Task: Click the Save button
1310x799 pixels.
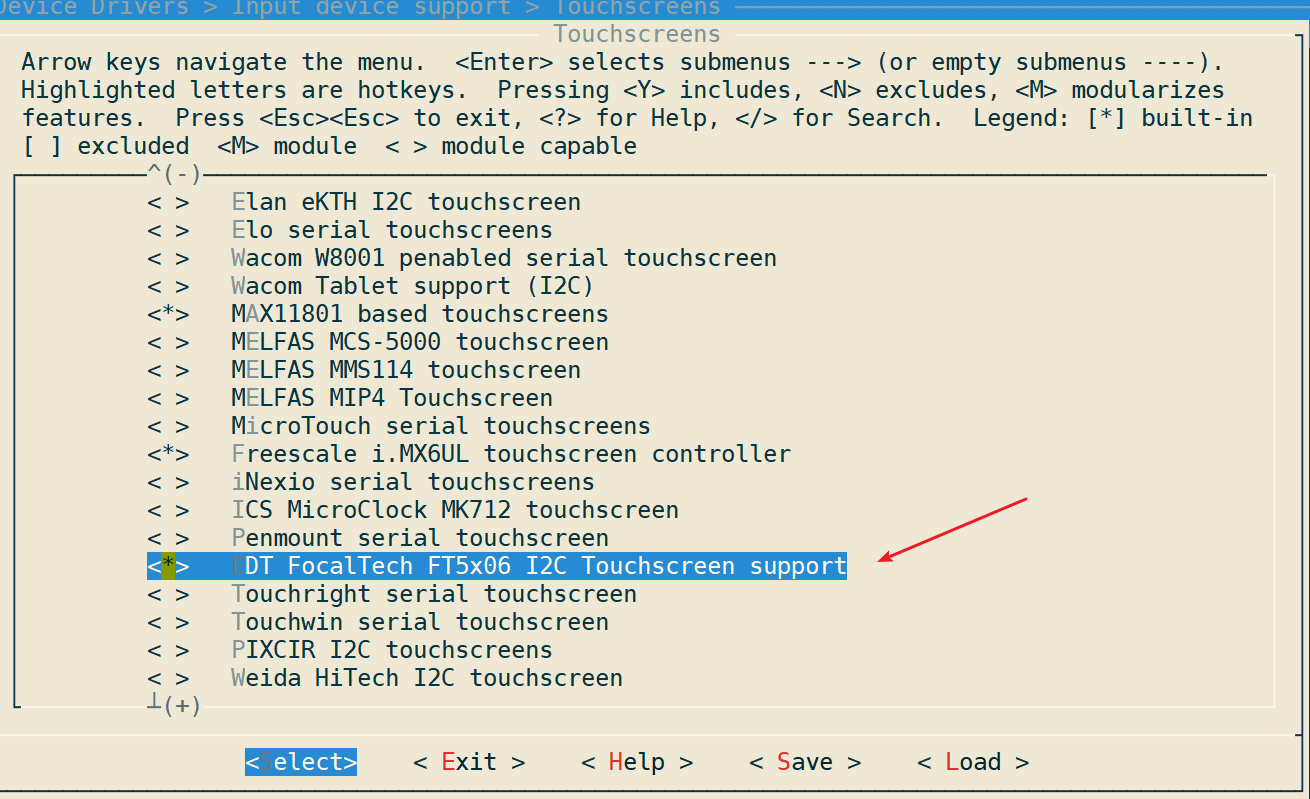Action: (x=805, y=762)
